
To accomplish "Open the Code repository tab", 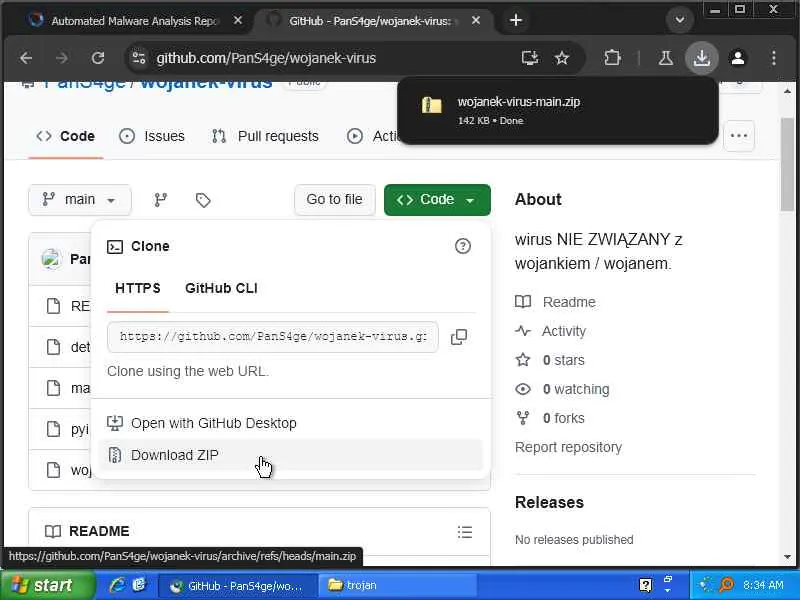I will click(x=66, y=136).
